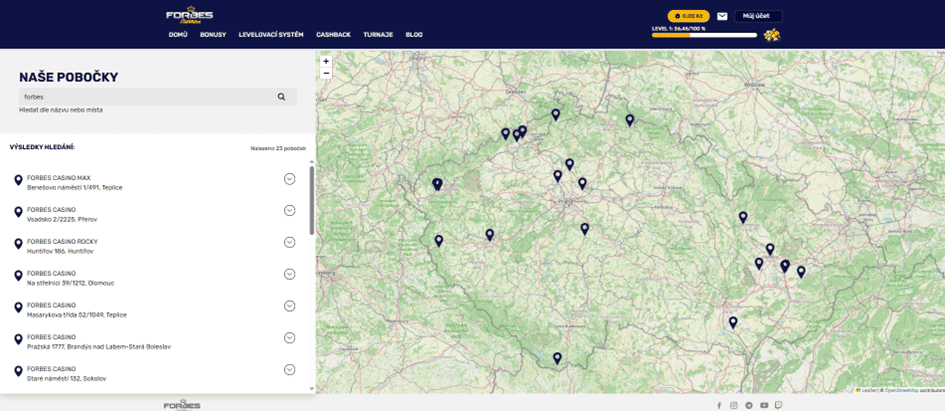The height and width of the screenshot is (411, 945).
Task: Open the Můj účet button
Action: click(758, 16)
